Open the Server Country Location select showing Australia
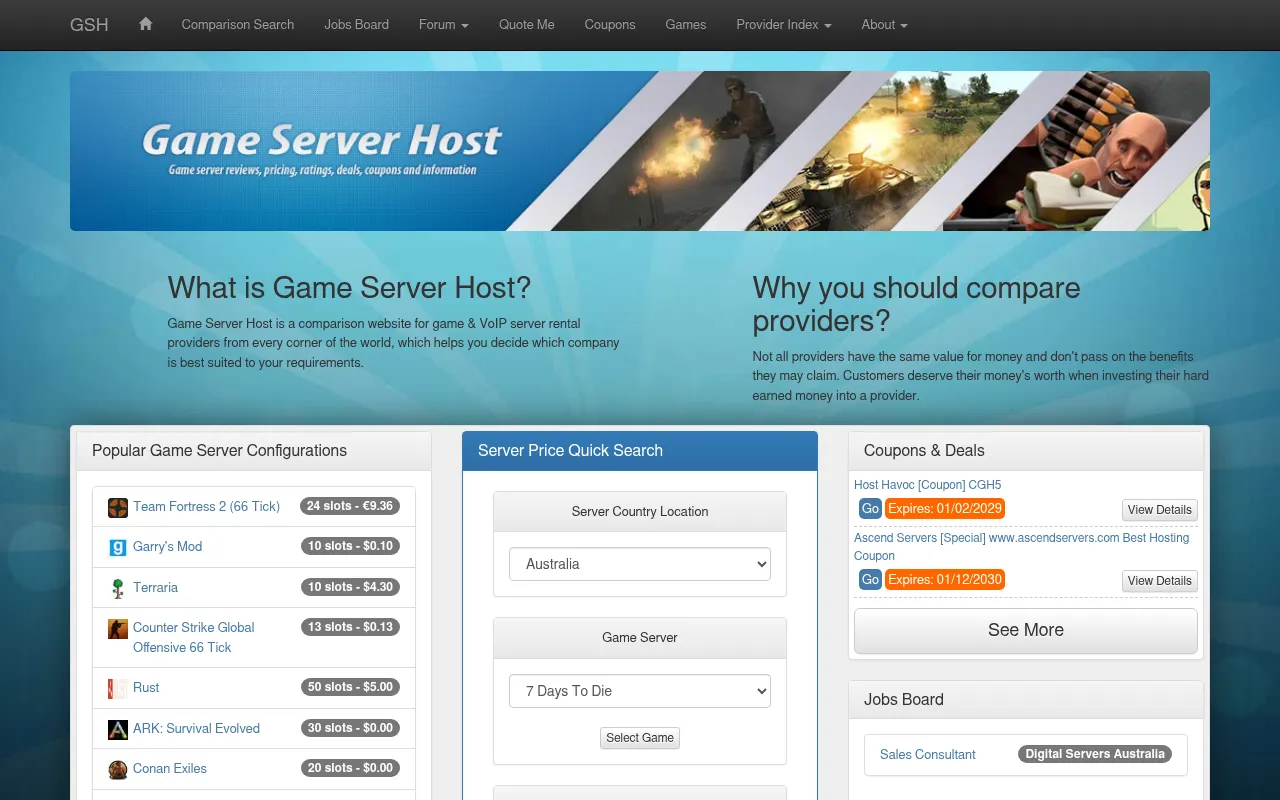The width and height of the screenshot is (1280, 800). (x=640, y=564)
